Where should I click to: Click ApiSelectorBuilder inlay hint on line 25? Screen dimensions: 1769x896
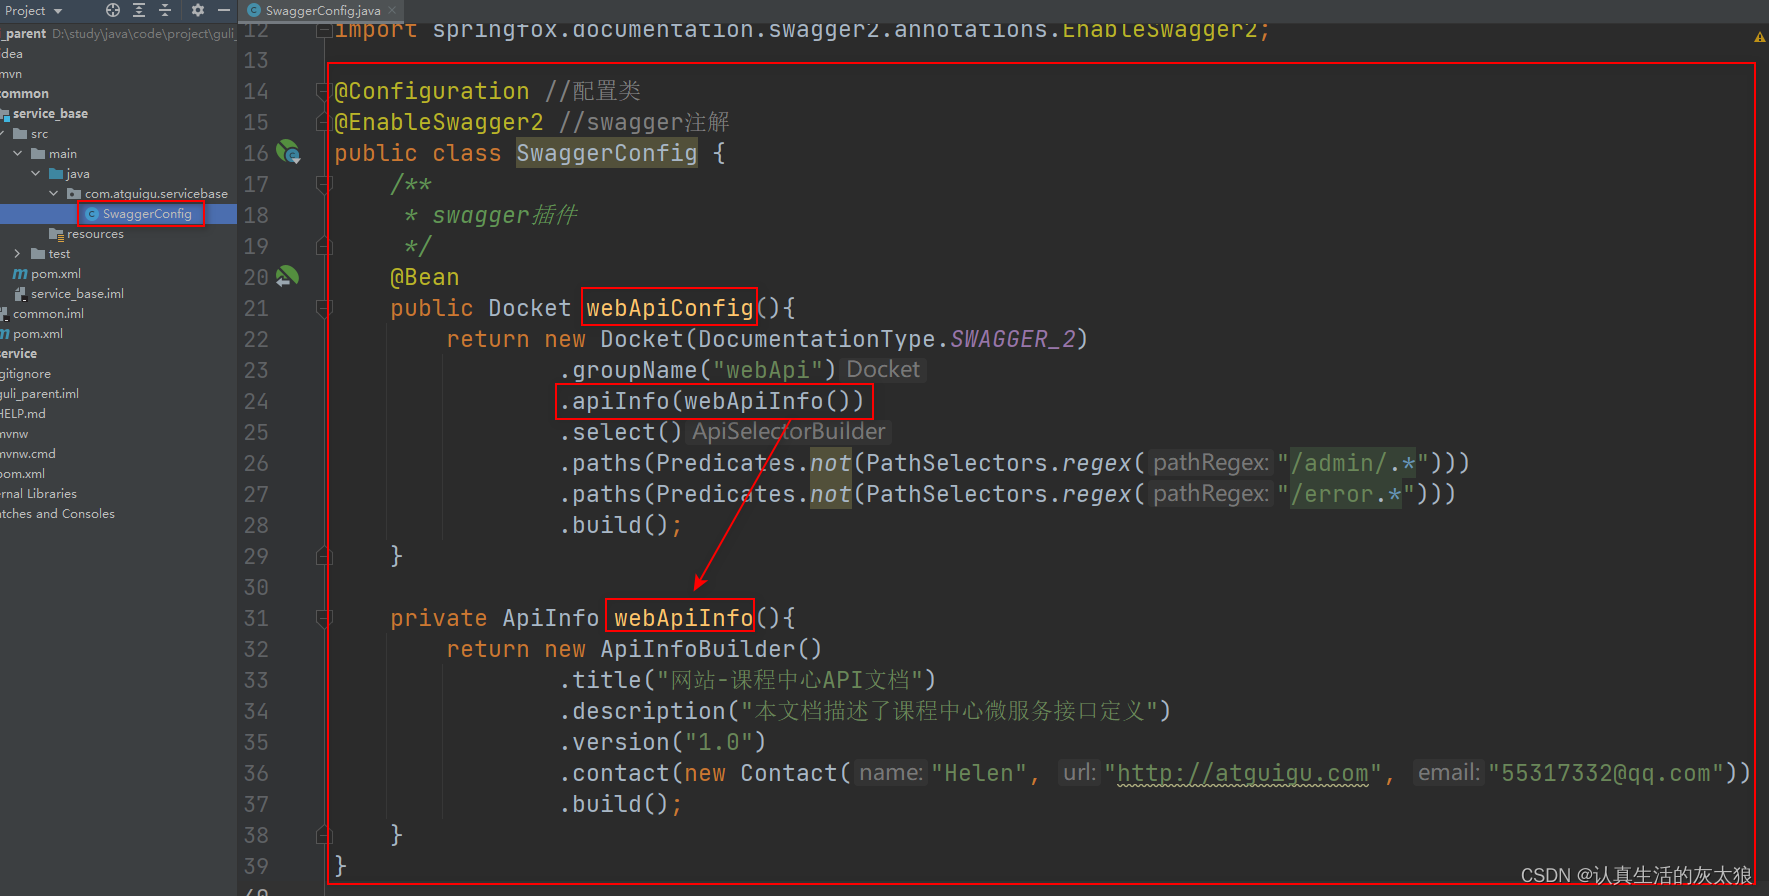pyautogui.click(x=789, y=432)
